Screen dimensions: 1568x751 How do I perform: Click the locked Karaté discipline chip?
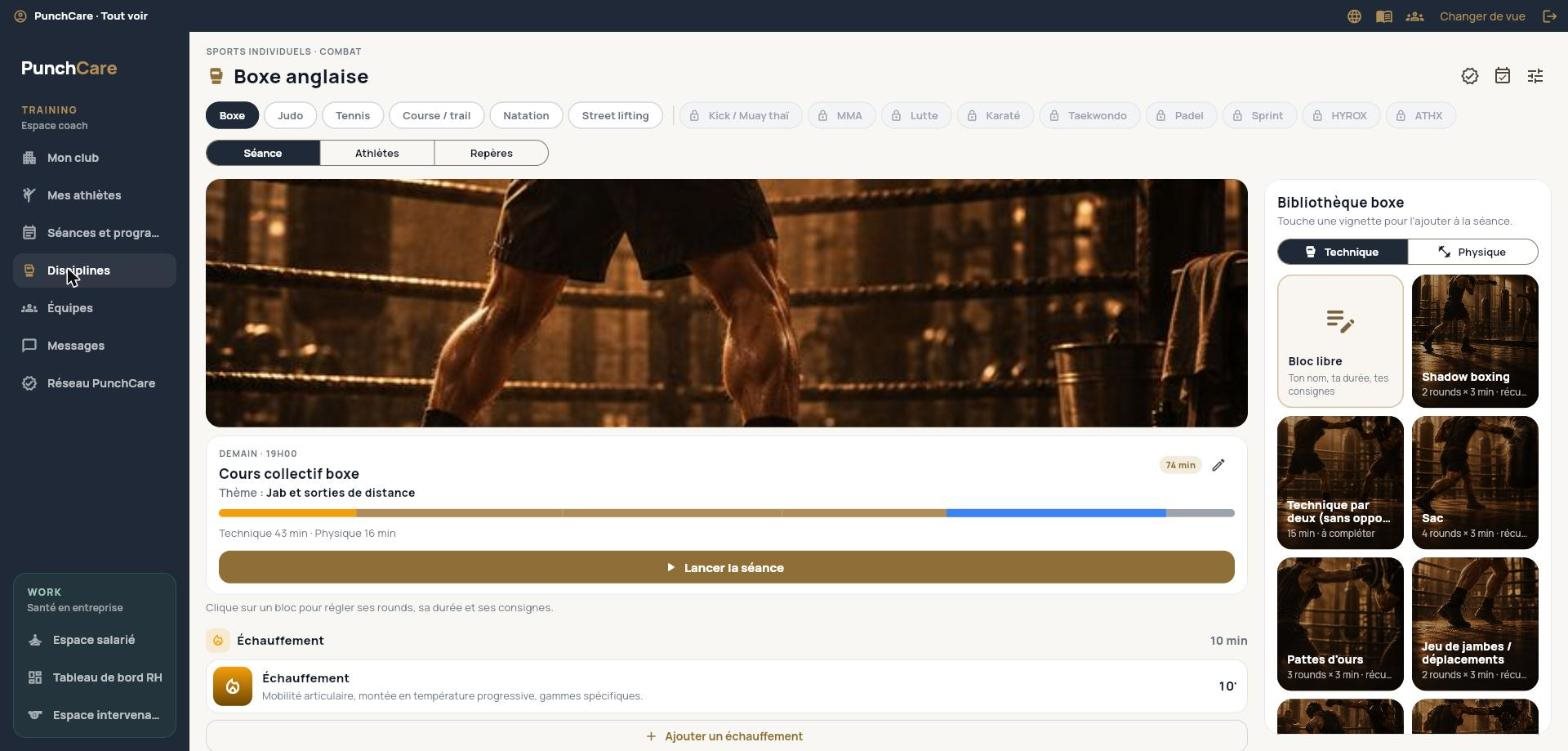click(x=994, y=116)
